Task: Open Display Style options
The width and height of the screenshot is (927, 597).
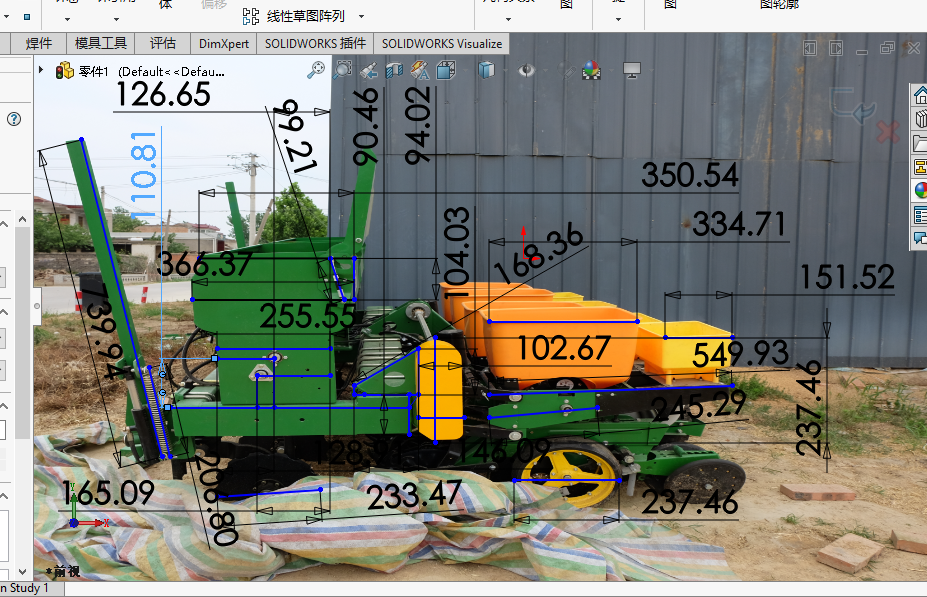Action: click(486, 70)
